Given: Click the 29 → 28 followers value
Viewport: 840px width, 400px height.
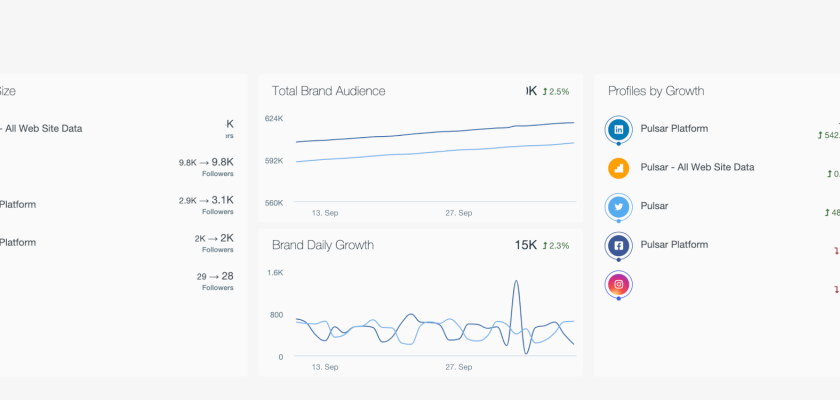Looking at the screenshot, I should 215,276.
